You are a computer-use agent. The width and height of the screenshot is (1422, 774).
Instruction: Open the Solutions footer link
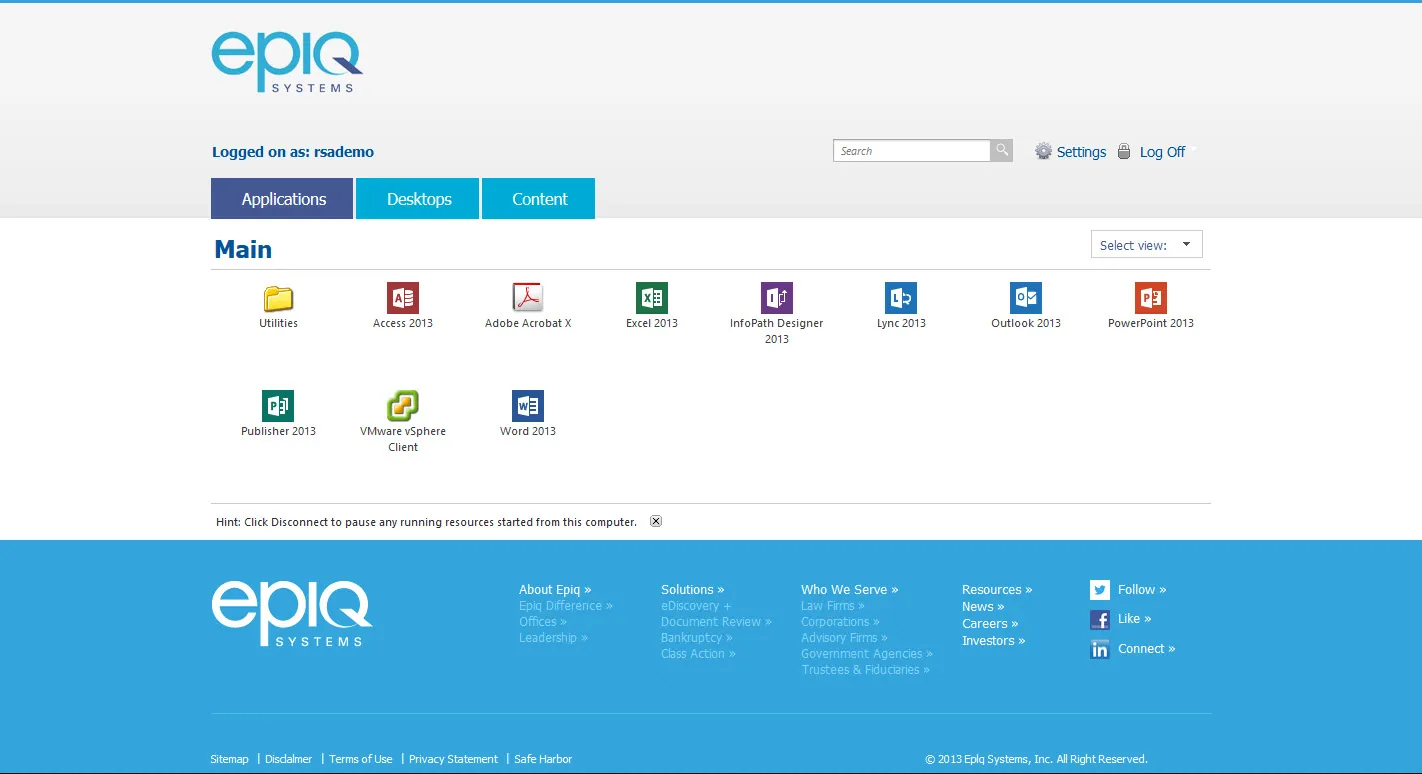[693, 590]
